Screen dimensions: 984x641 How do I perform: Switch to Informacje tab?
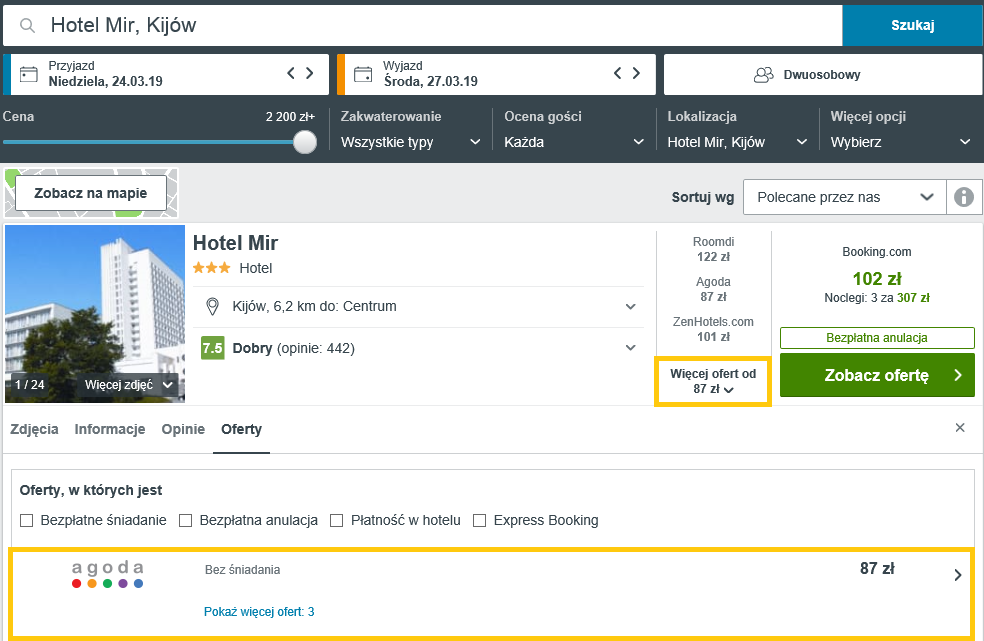(110, 429)
